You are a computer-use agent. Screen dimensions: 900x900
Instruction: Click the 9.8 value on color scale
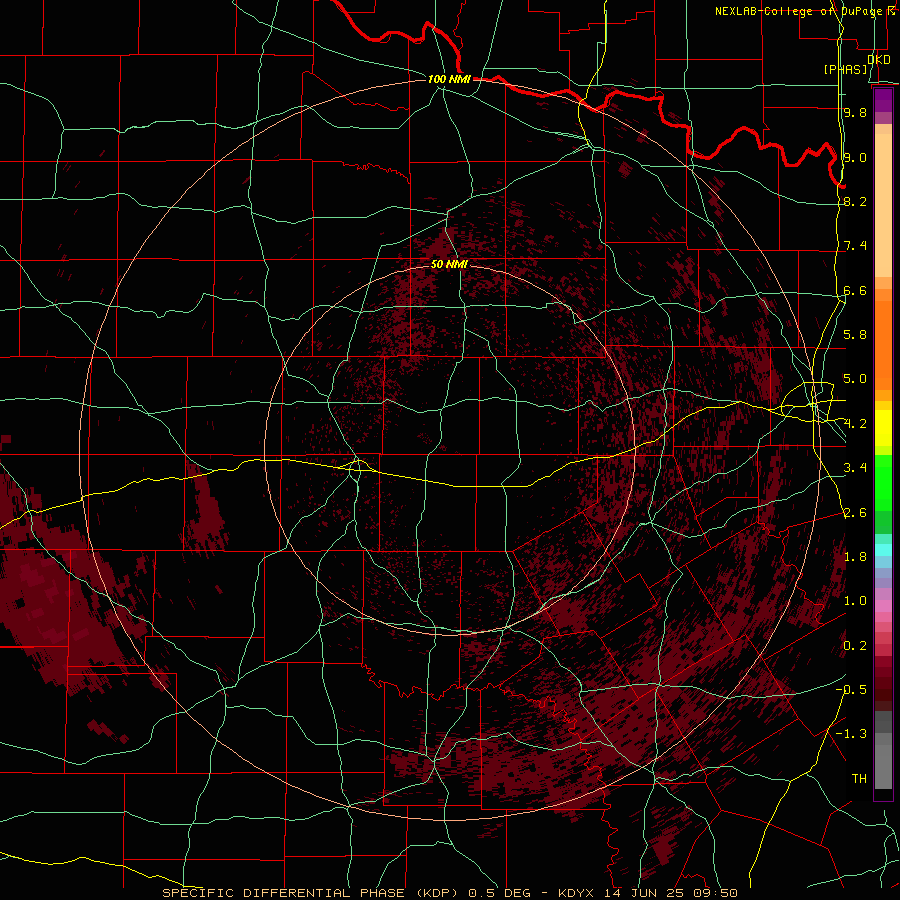[x=855, y=112]
